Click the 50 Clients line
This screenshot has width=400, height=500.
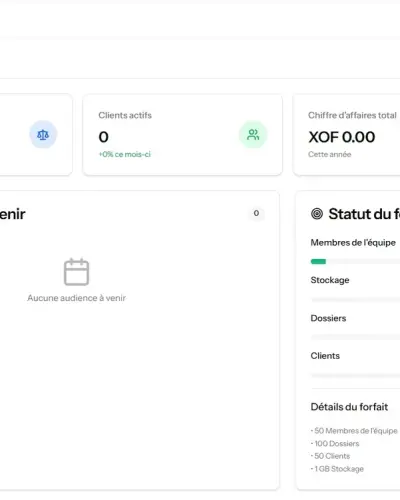coord(330,456)
